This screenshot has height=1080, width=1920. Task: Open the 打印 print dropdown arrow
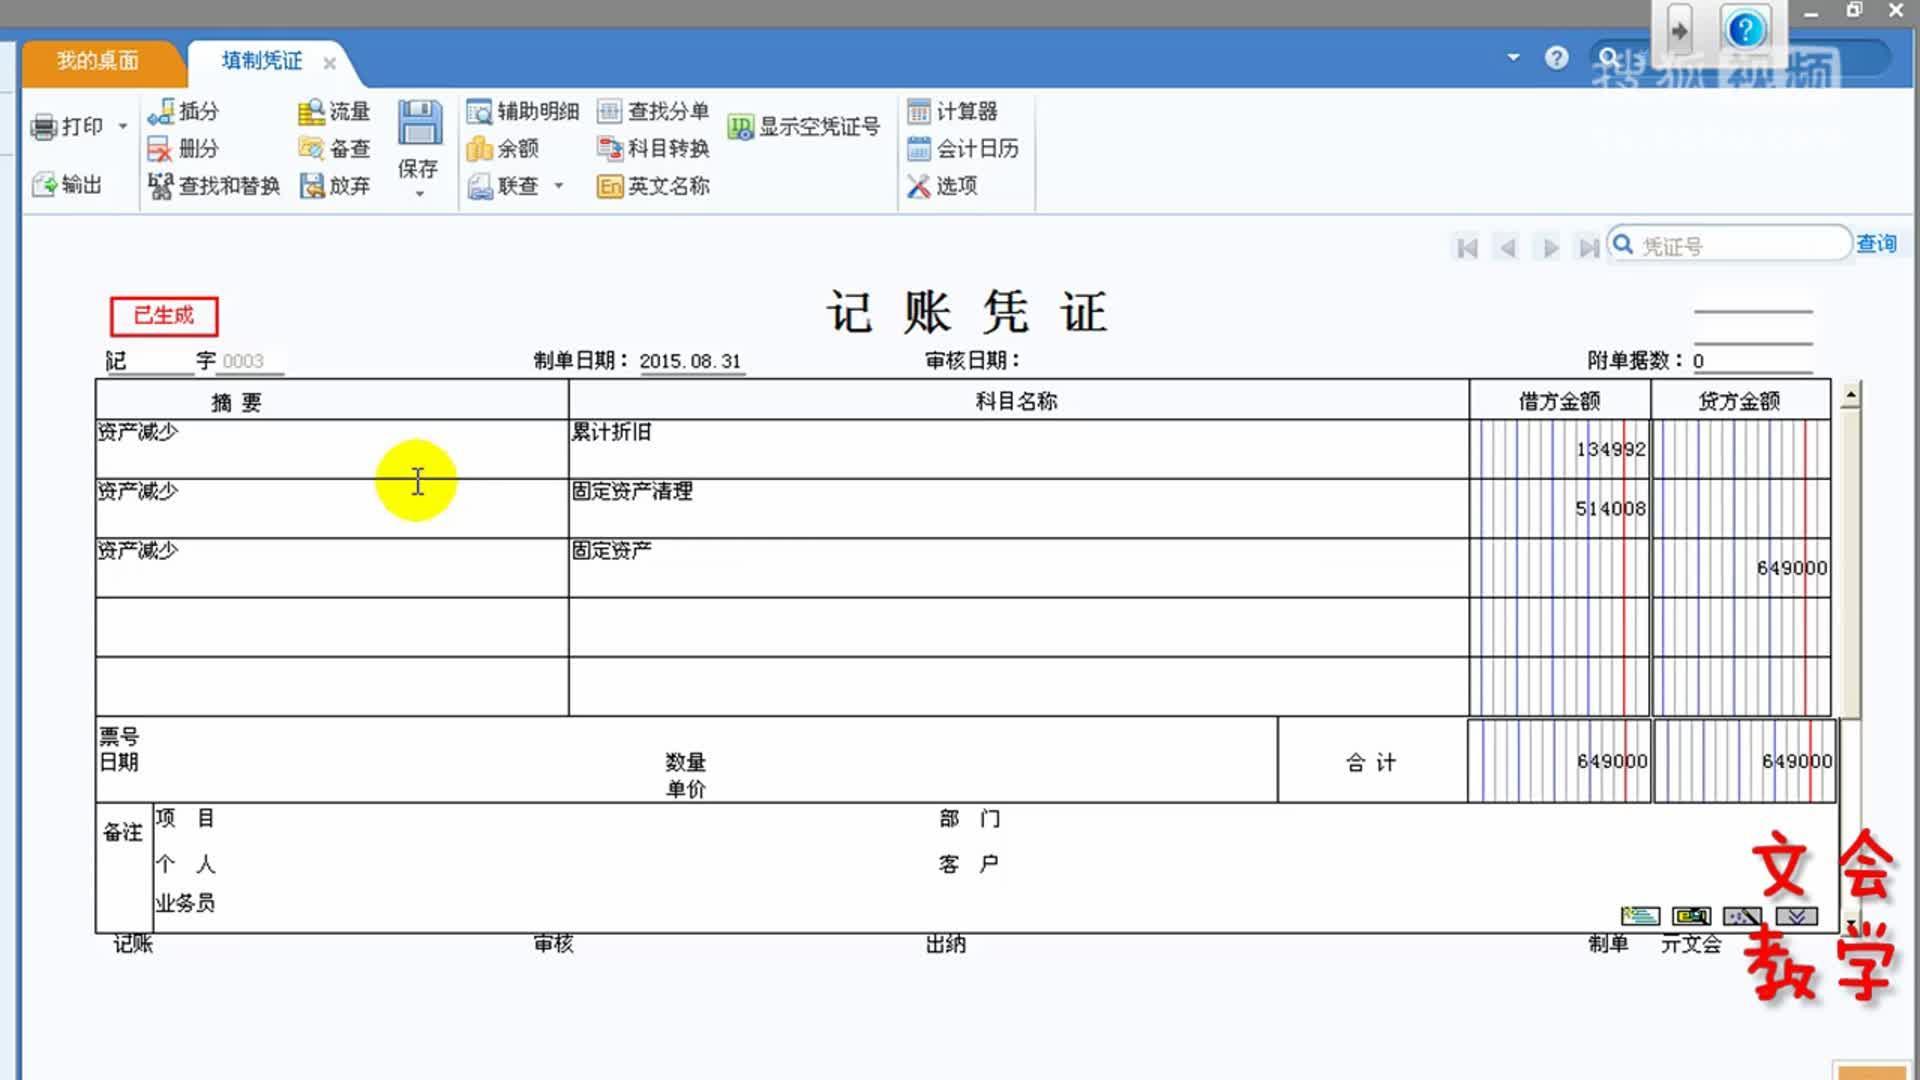tap(122, 126)
